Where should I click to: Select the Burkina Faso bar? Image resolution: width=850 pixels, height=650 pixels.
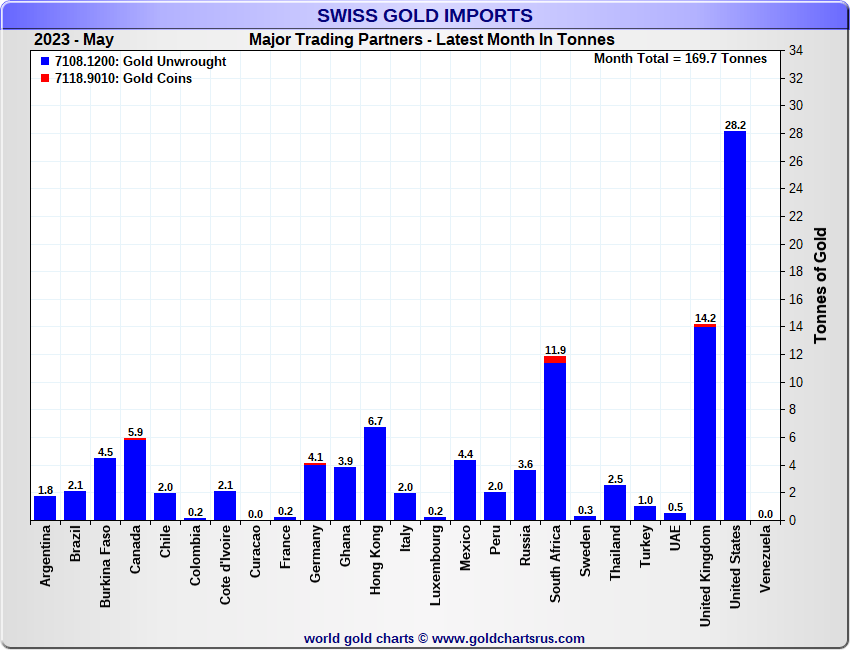tap(105, 488)
